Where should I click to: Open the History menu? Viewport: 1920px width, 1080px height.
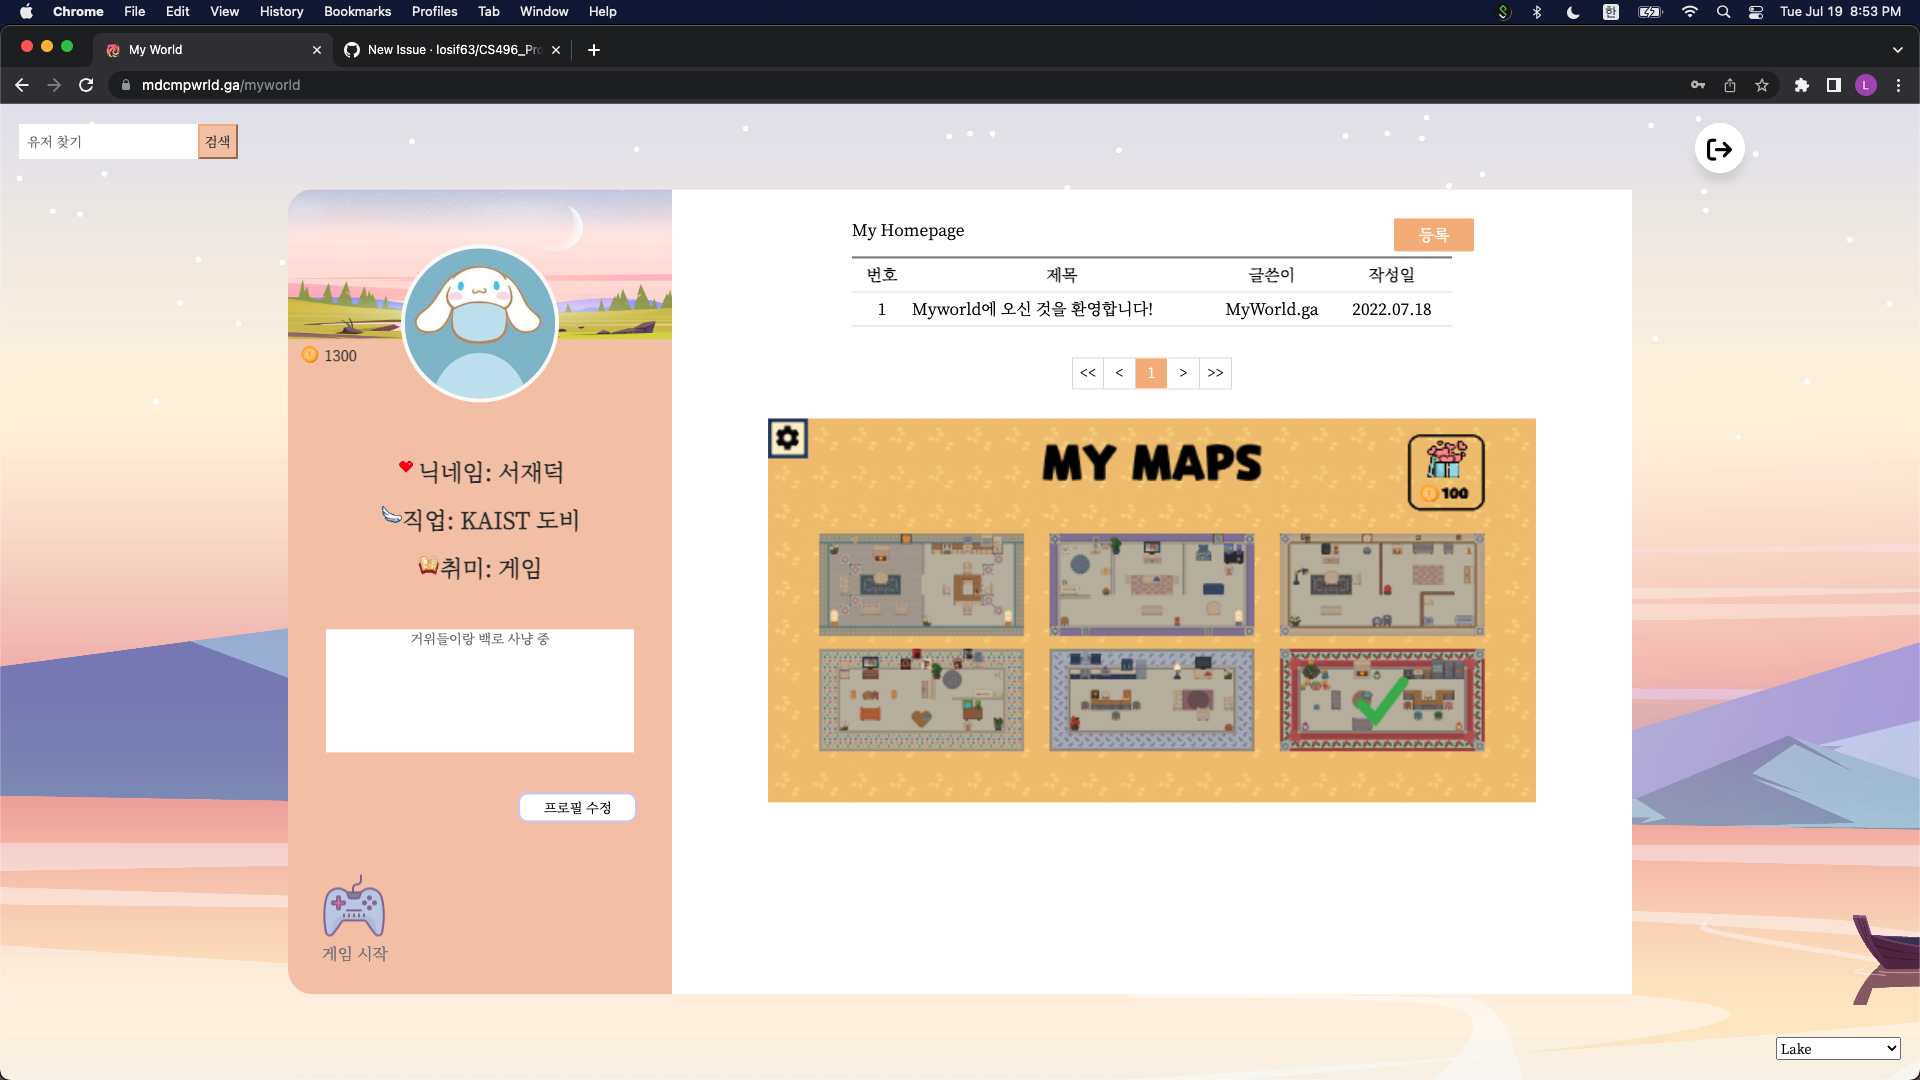click(x=281, y=12)
